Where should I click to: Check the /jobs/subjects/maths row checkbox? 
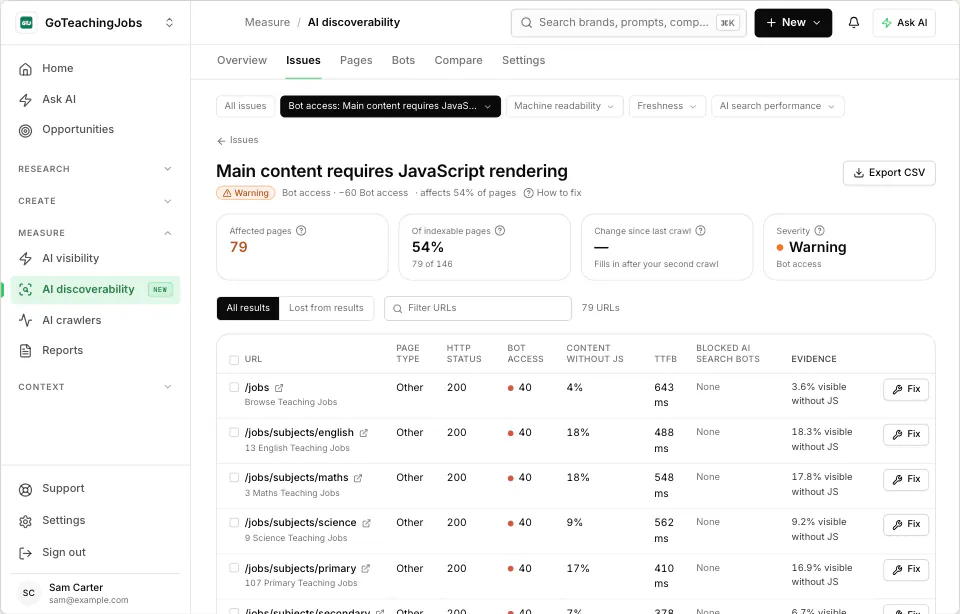click(x=234, y=477)
